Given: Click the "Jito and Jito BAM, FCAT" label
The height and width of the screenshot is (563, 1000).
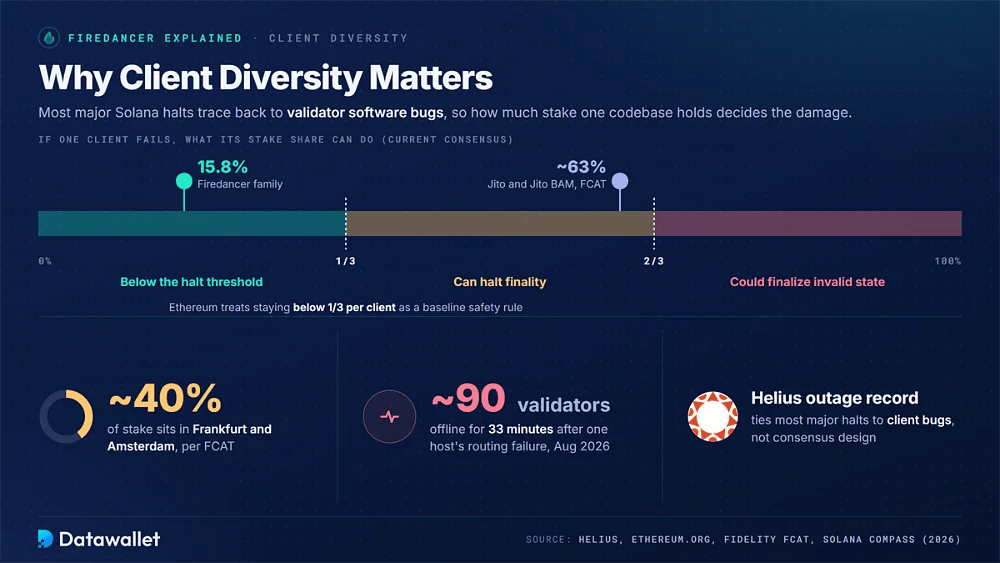Looking at the screenshot, I should pyautogui.click(x=547, y=184).
